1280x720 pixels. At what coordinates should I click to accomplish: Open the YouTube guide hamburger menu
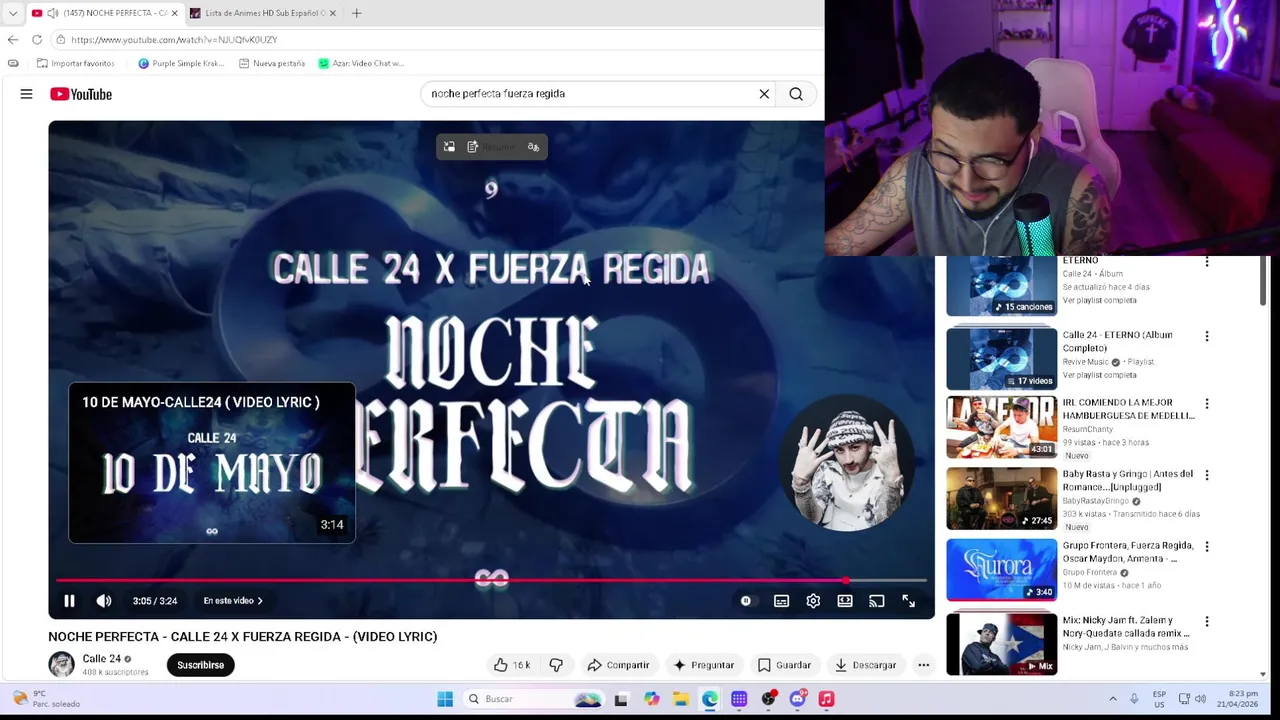[26, 94]
